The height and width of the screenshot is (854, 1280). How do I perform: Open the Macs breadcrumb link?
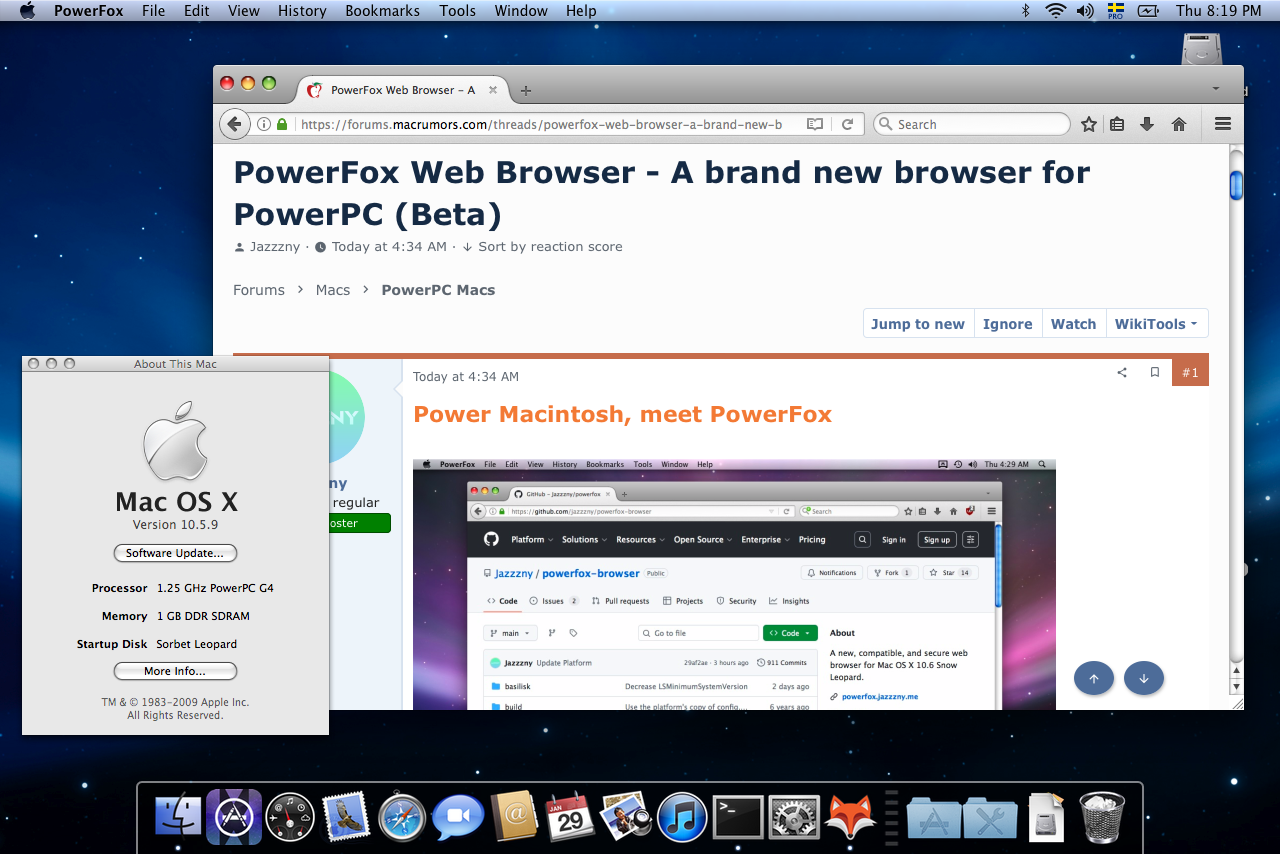[x=333, y=290]
